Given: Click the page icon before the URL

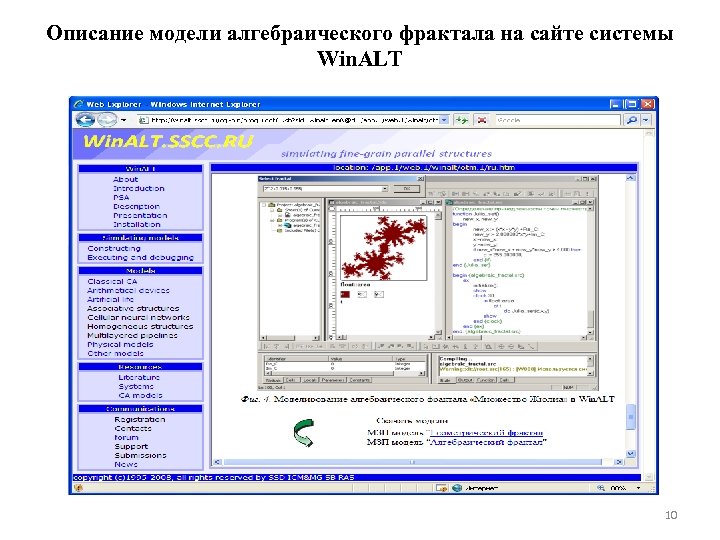Looking at the screenshot, I should [144, 120].
